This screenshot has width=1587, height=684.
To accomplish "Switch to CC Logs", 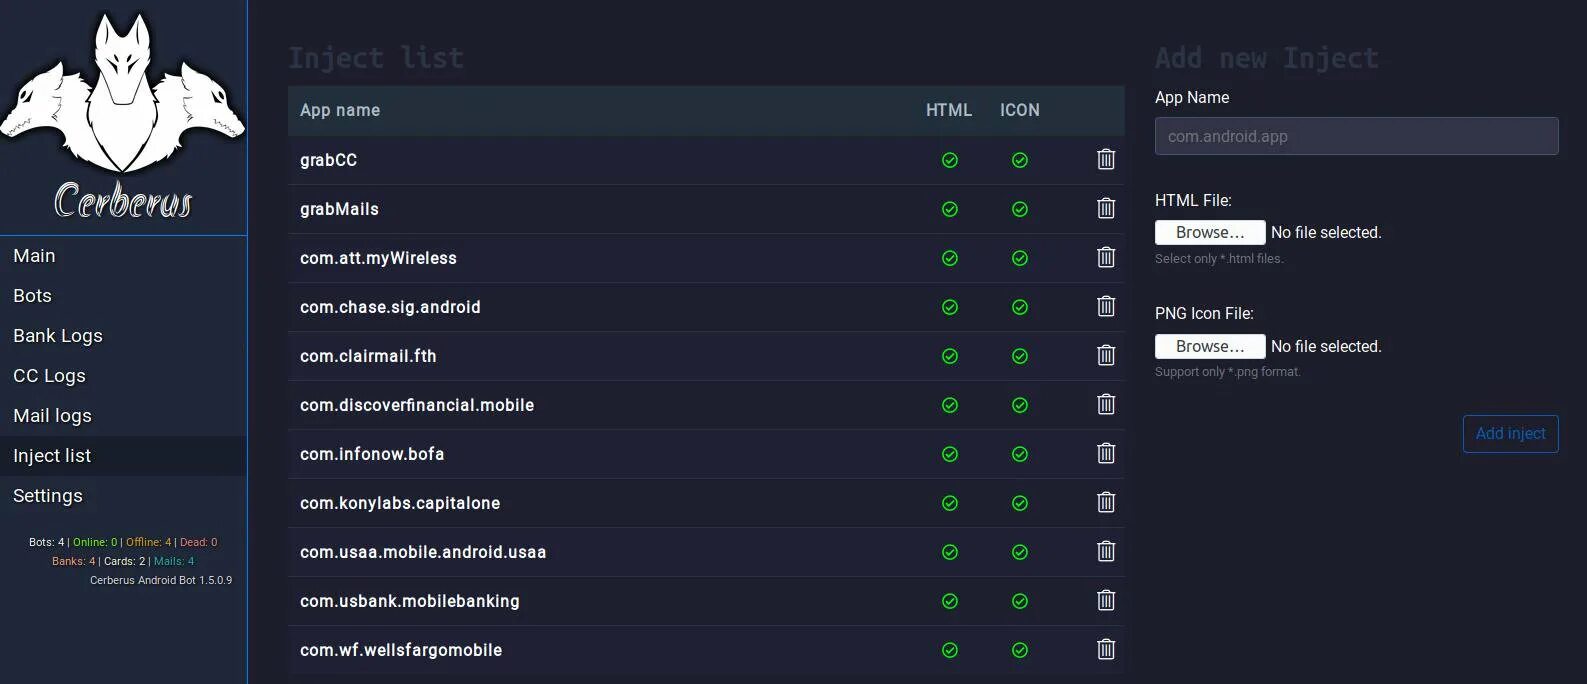I will (49, 376).
